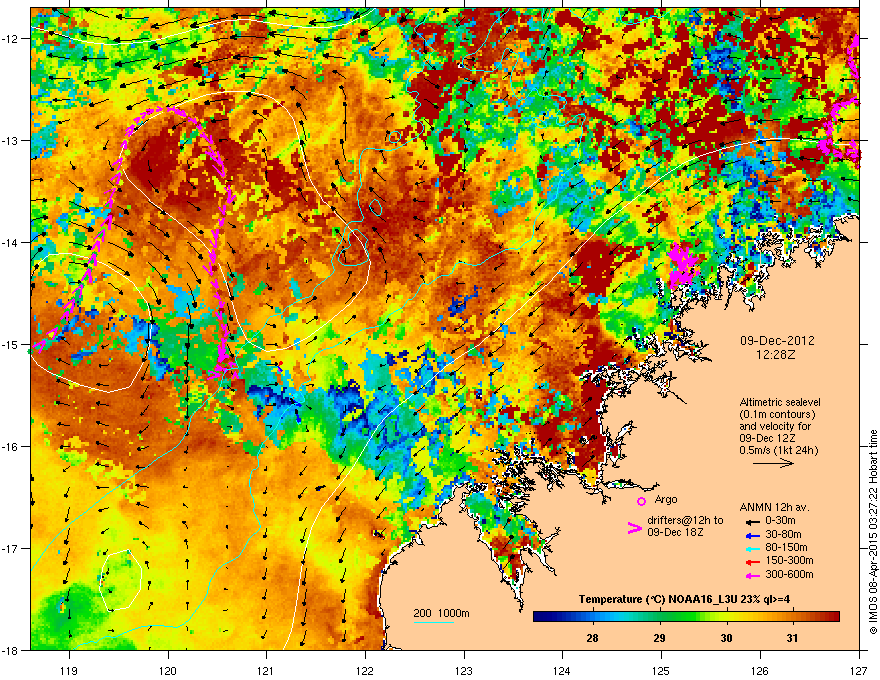
Task: Click the magenta drifter cluster near 125E coast
Action: [682, 266]
